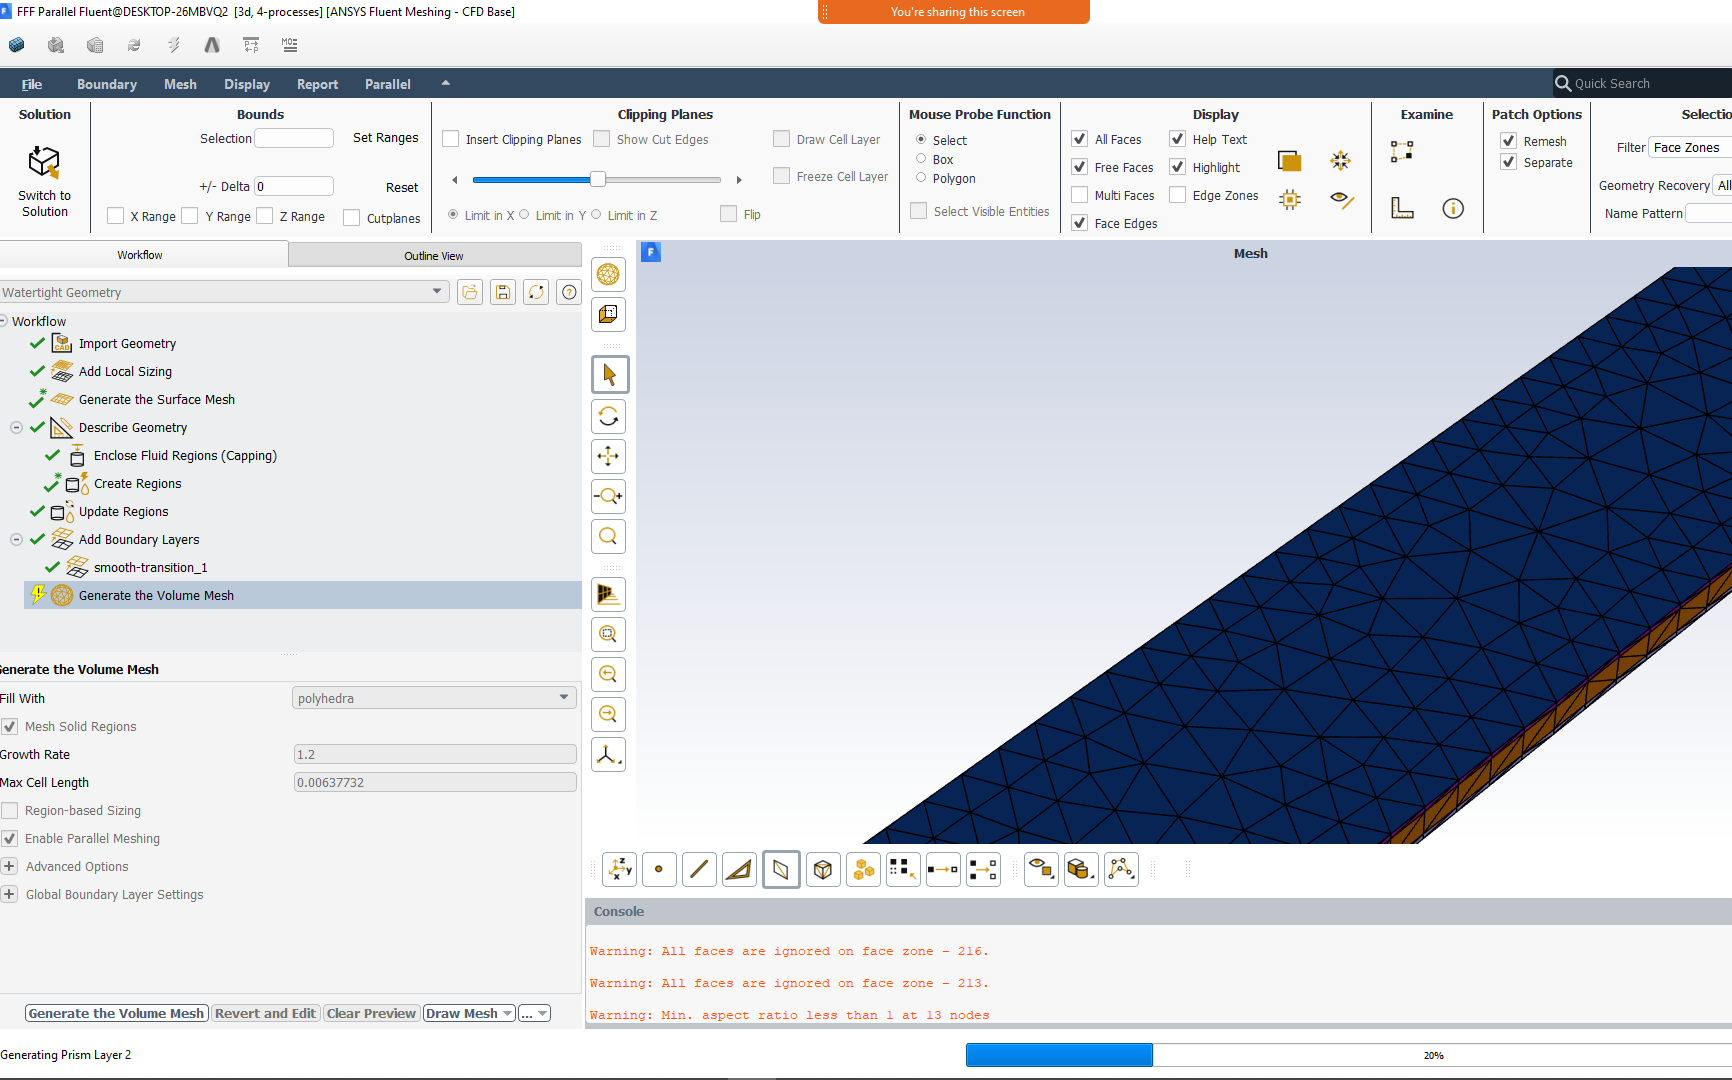Collapse the ribbon with the up arrow

tap(445, 83)
